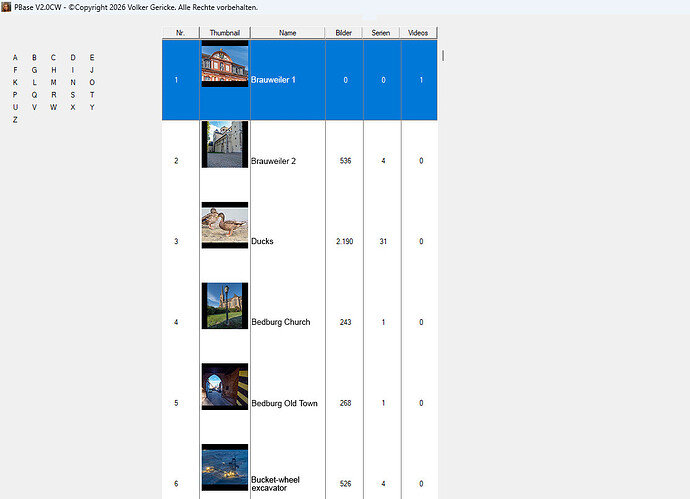Filter by letter N
This screenshot has height=499, width=690.
pyautogui.click(x=73, y=82)
